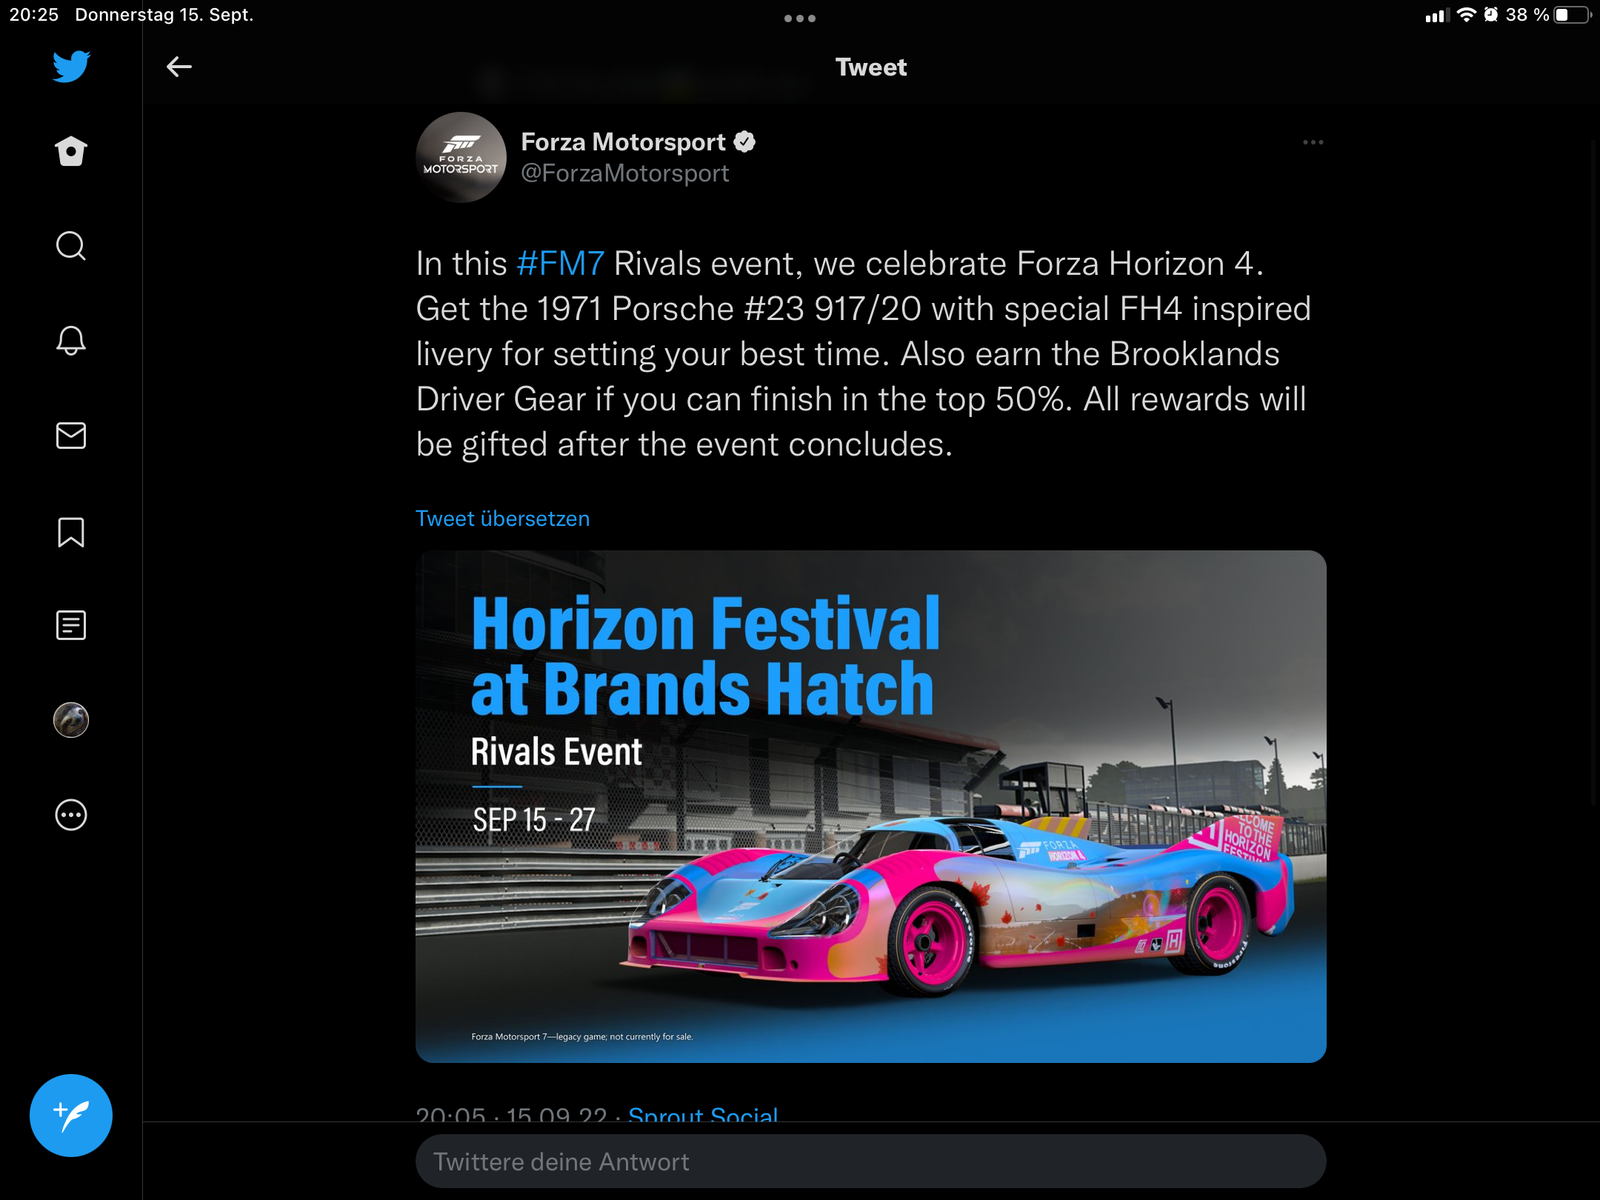Open the #FM7 hashtag
Viewport: 1600px width, 1200px height.
[560, 264]
